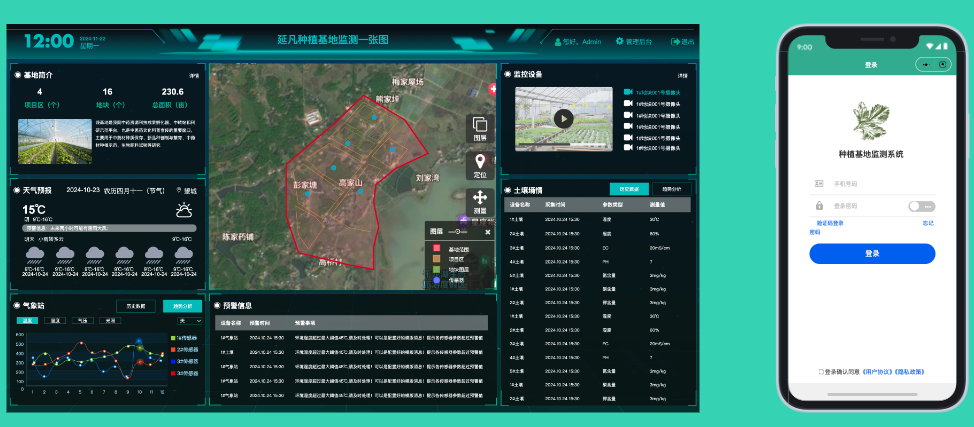The height and width of the screenshot is (427, 974).
Task: Expand 详情 in the 基地简介 panel
Action: [x=195, y=75]
